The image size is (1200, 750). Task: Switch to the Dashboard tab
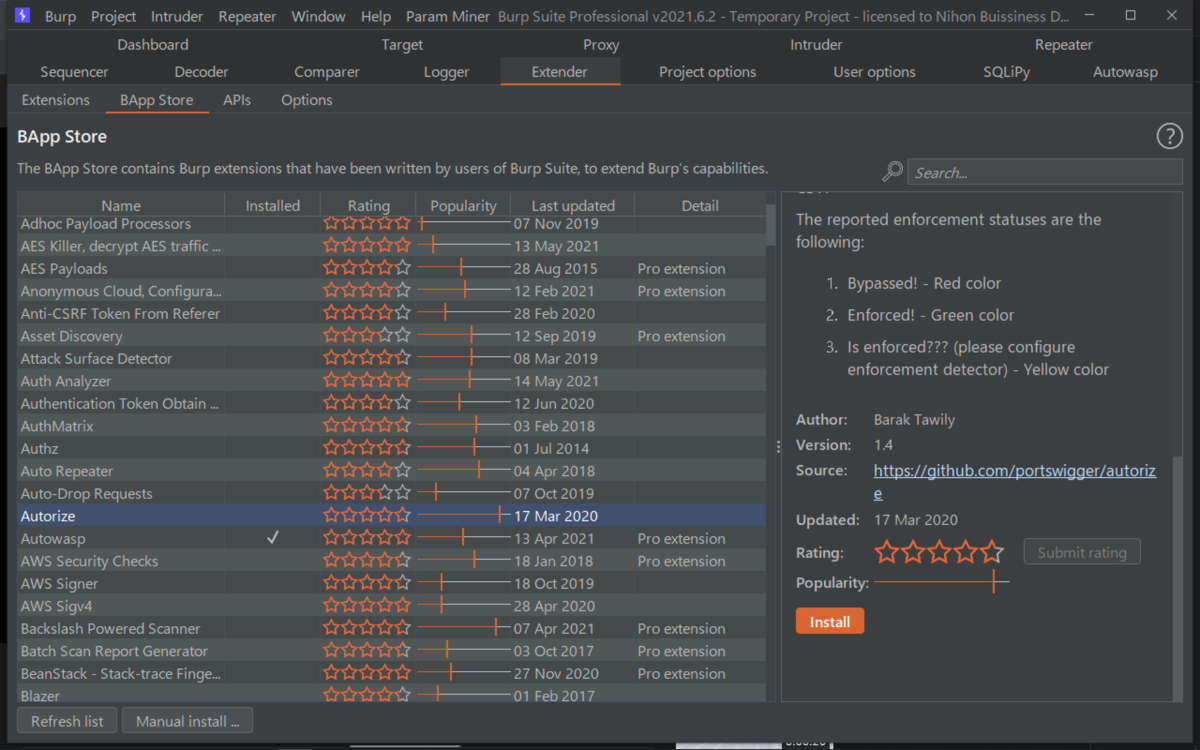tap(152, 45)
